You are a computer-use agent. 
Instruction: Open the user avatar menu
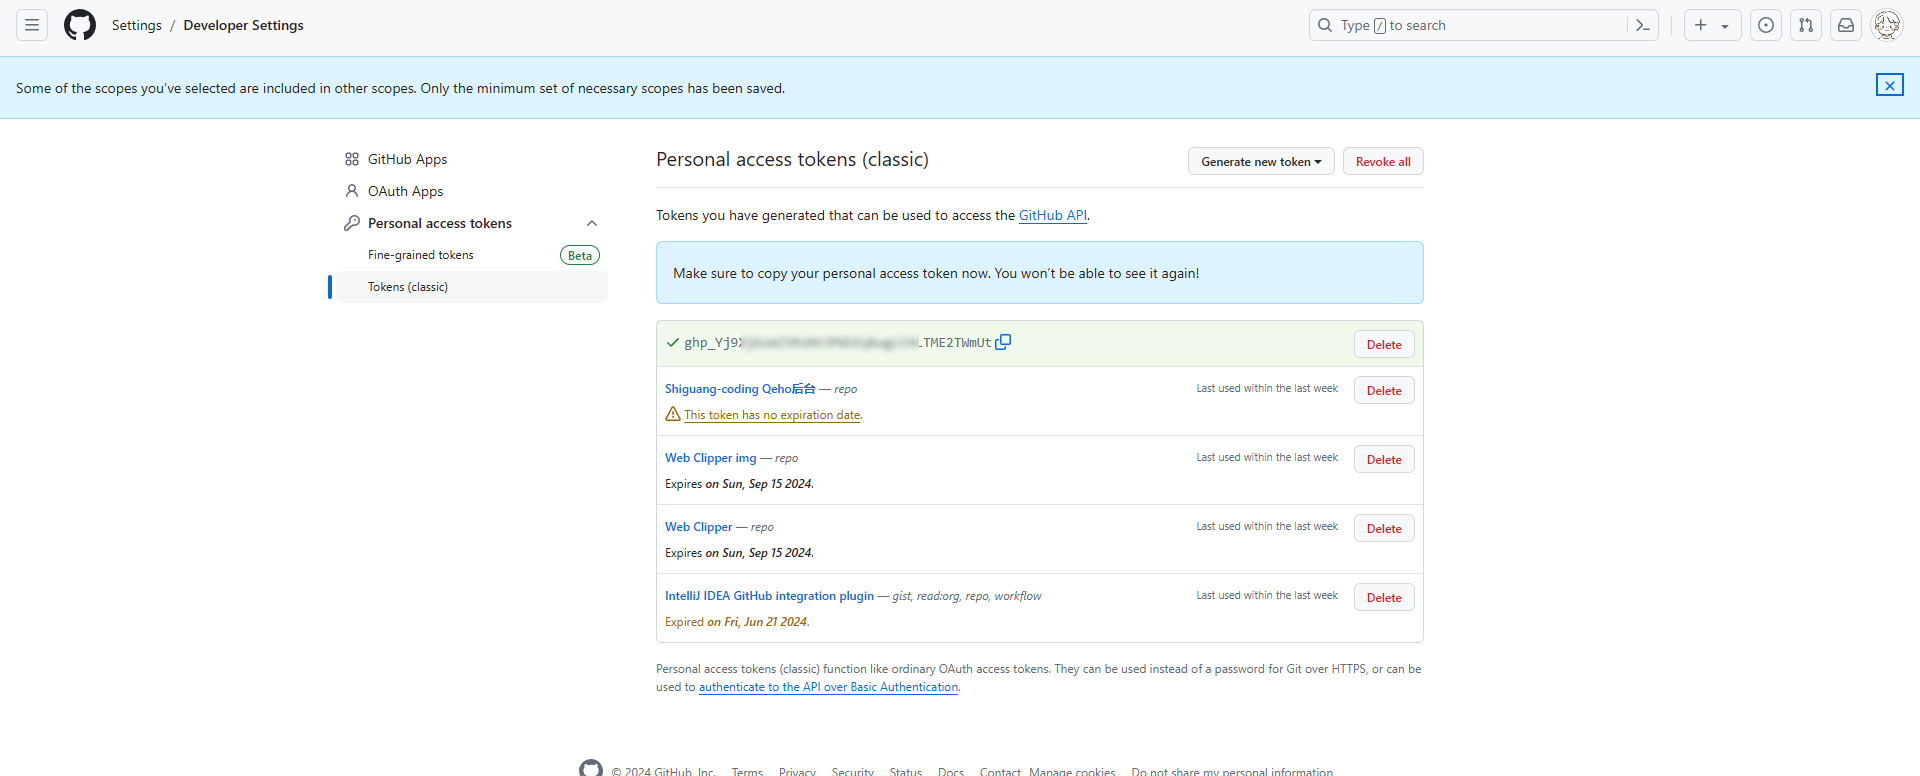point(1887,25)
